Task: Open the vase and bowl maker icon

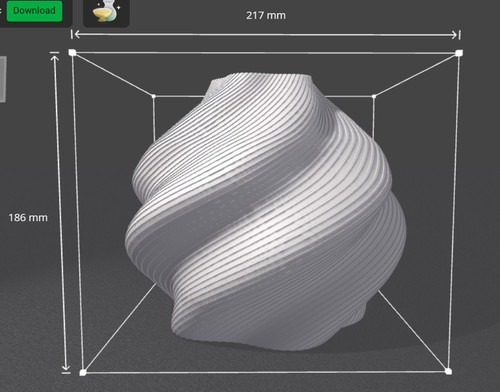Action: [106, 12]
